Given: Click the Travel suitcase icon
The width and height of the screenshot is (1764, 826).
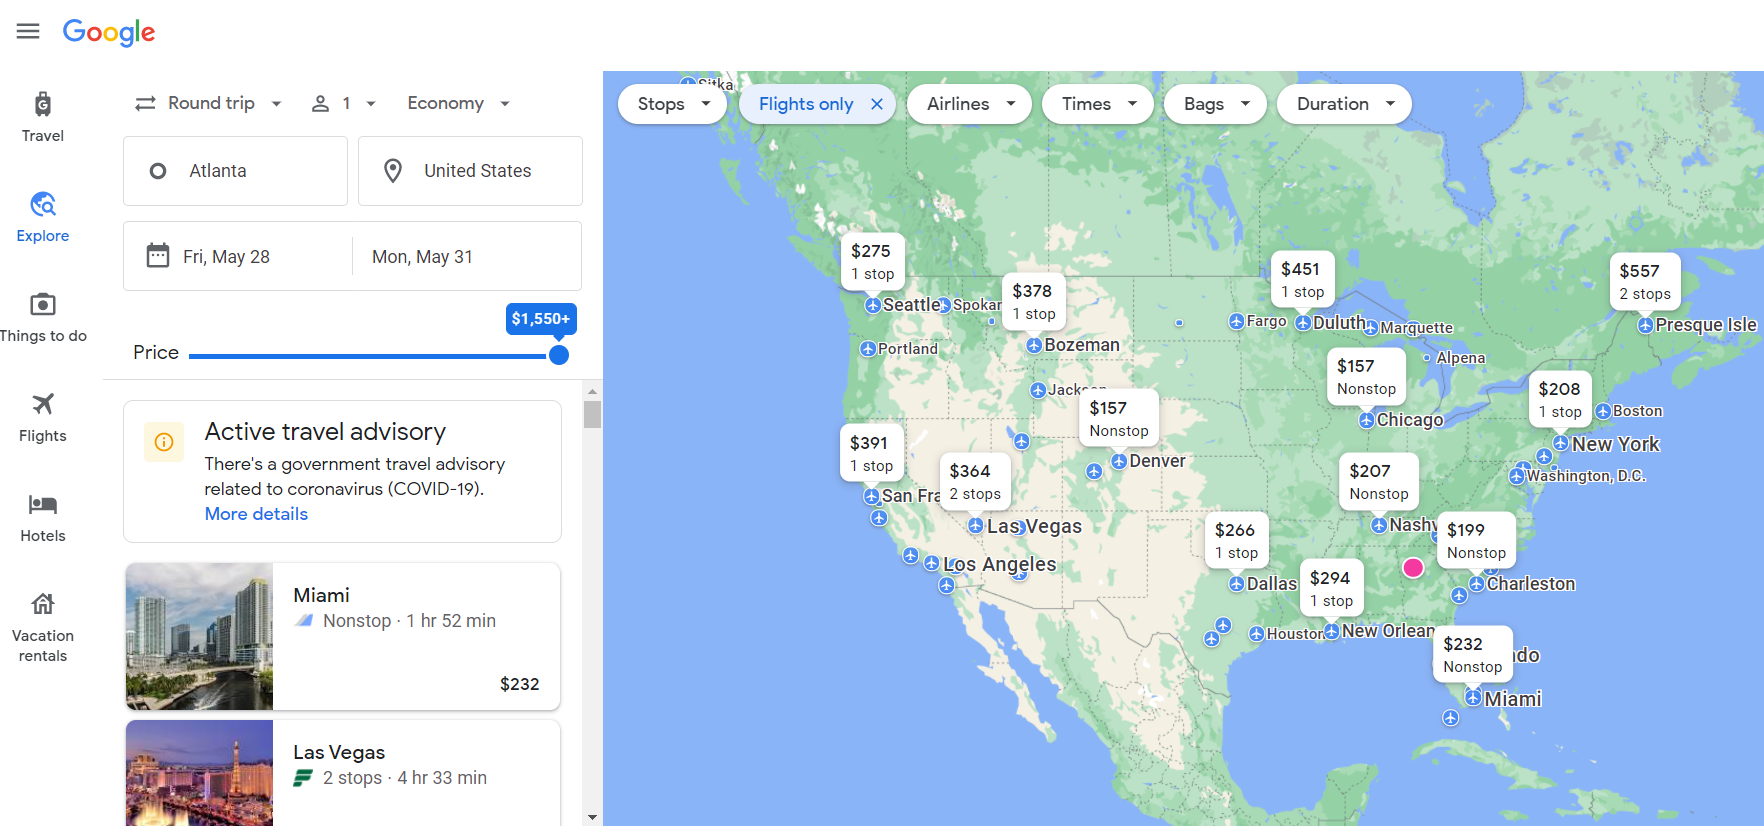Looking at the screenshot, I should click(42, 105).
